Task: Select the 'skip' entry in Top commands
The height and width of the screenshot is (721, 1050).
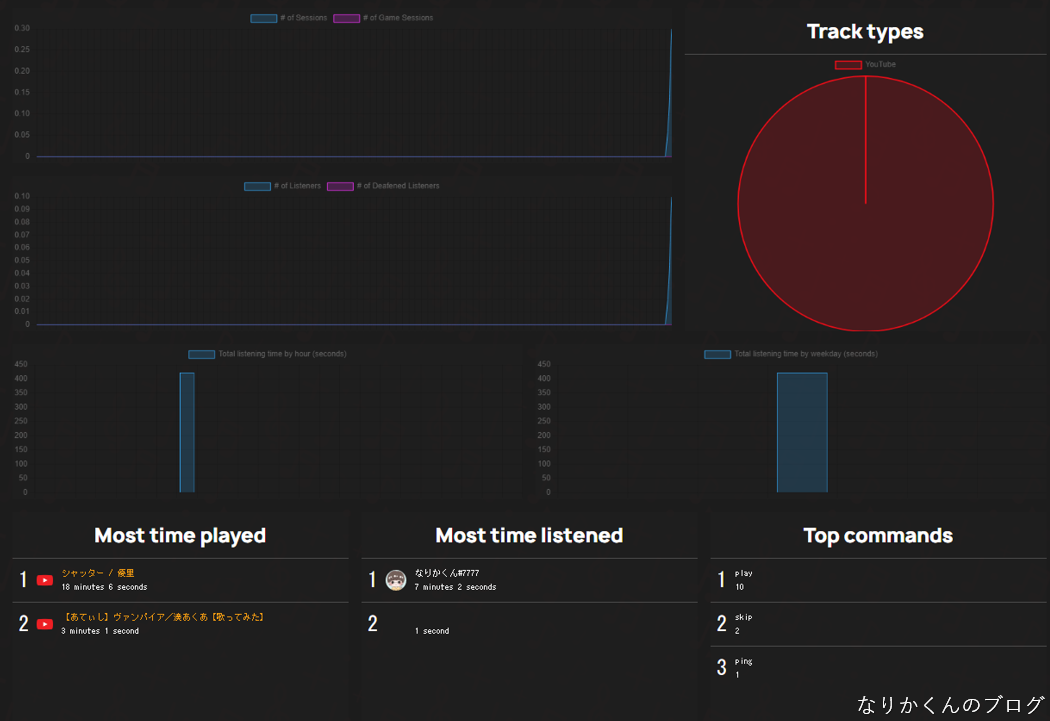Action: click(x=743, y=617)
